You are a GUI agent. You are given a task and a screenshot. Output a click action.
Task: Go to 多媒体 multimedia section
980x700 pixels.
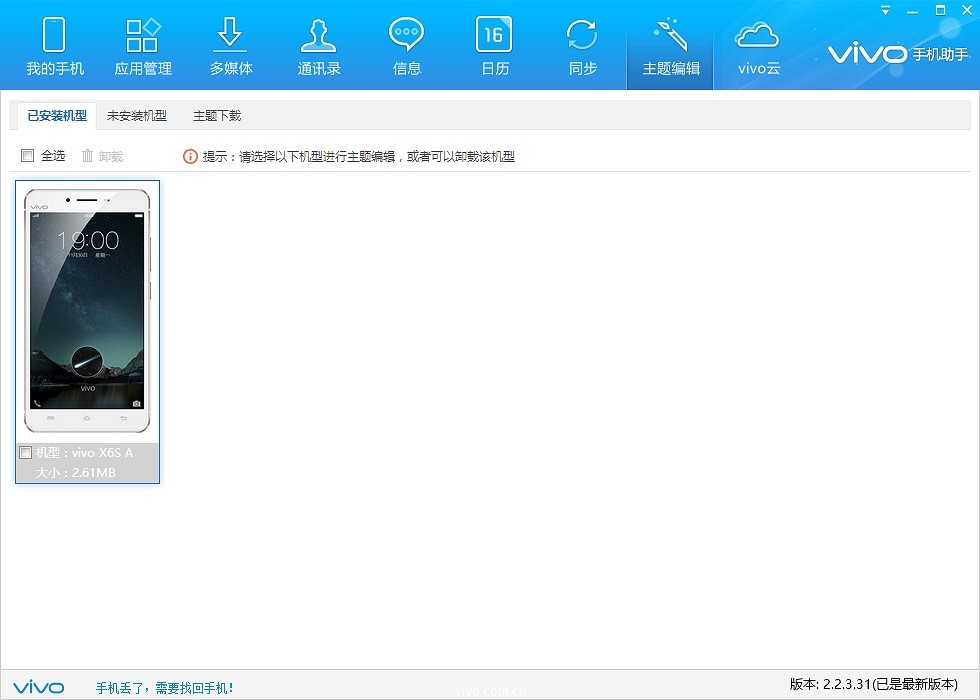(x=231, y=46)
